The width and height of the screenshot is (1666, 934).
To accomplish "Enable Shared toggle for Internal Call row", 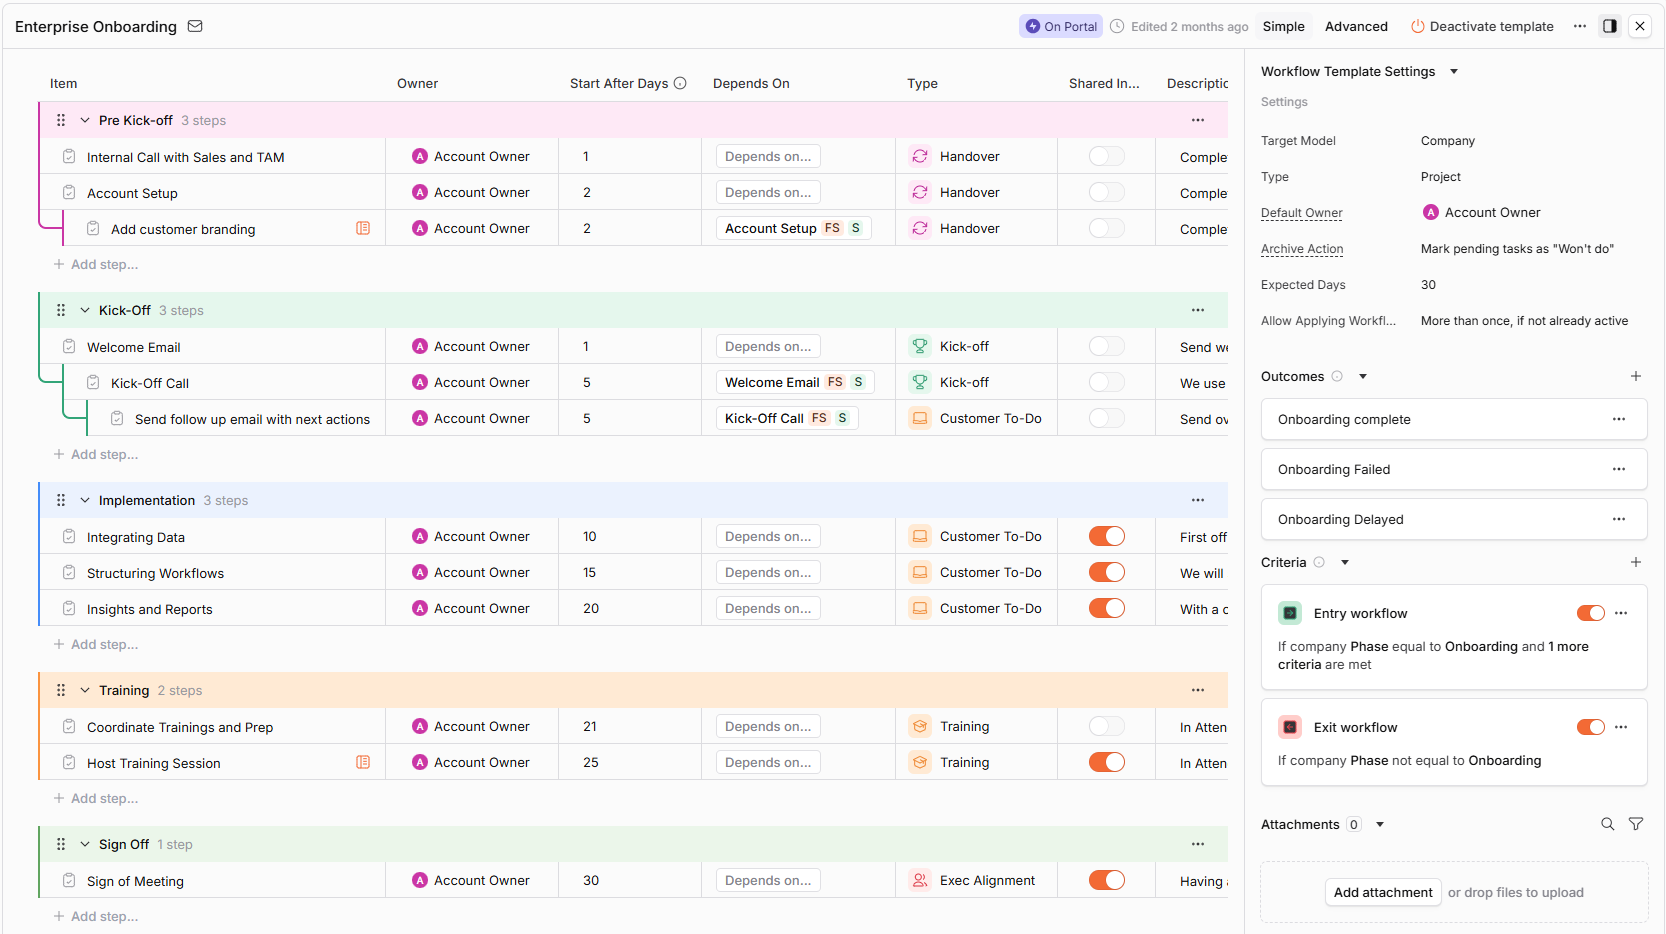I will (1107, 156).
